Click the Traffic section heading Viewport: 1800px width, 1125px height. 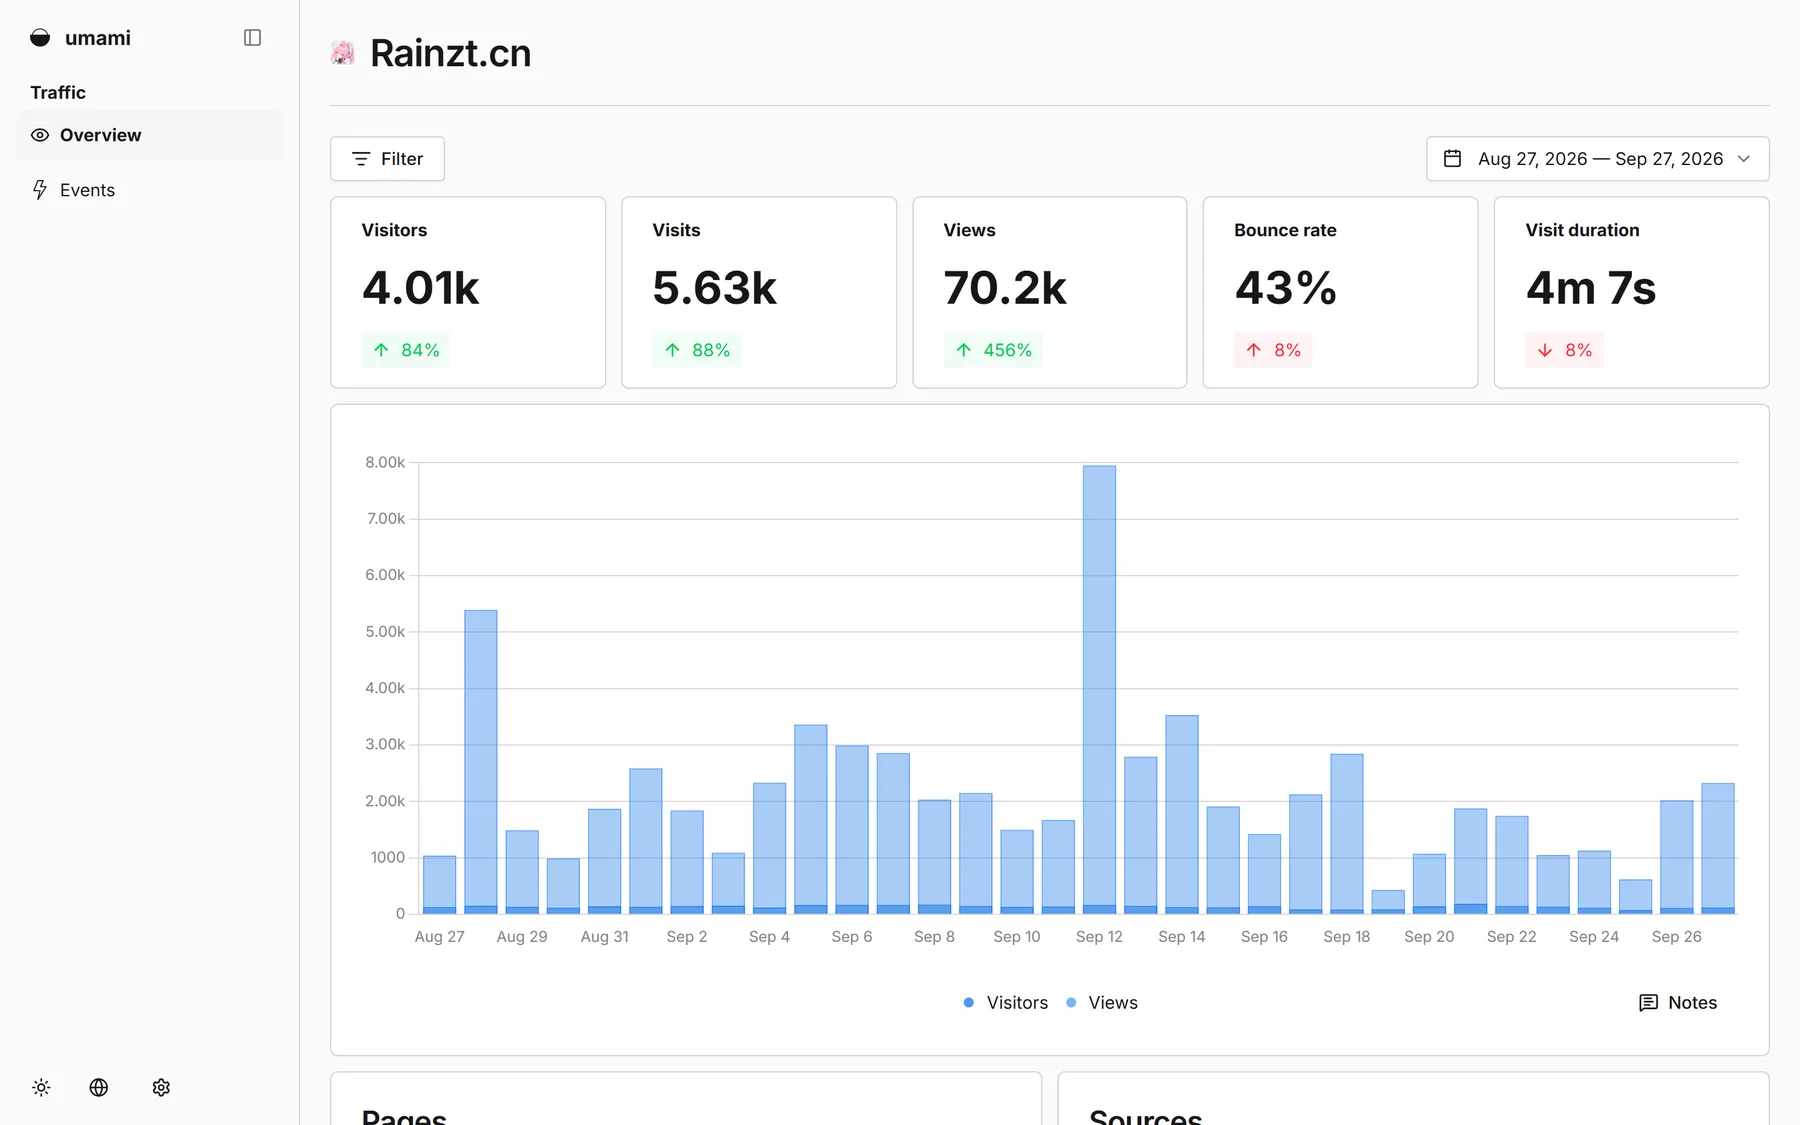tap(58, 92)
